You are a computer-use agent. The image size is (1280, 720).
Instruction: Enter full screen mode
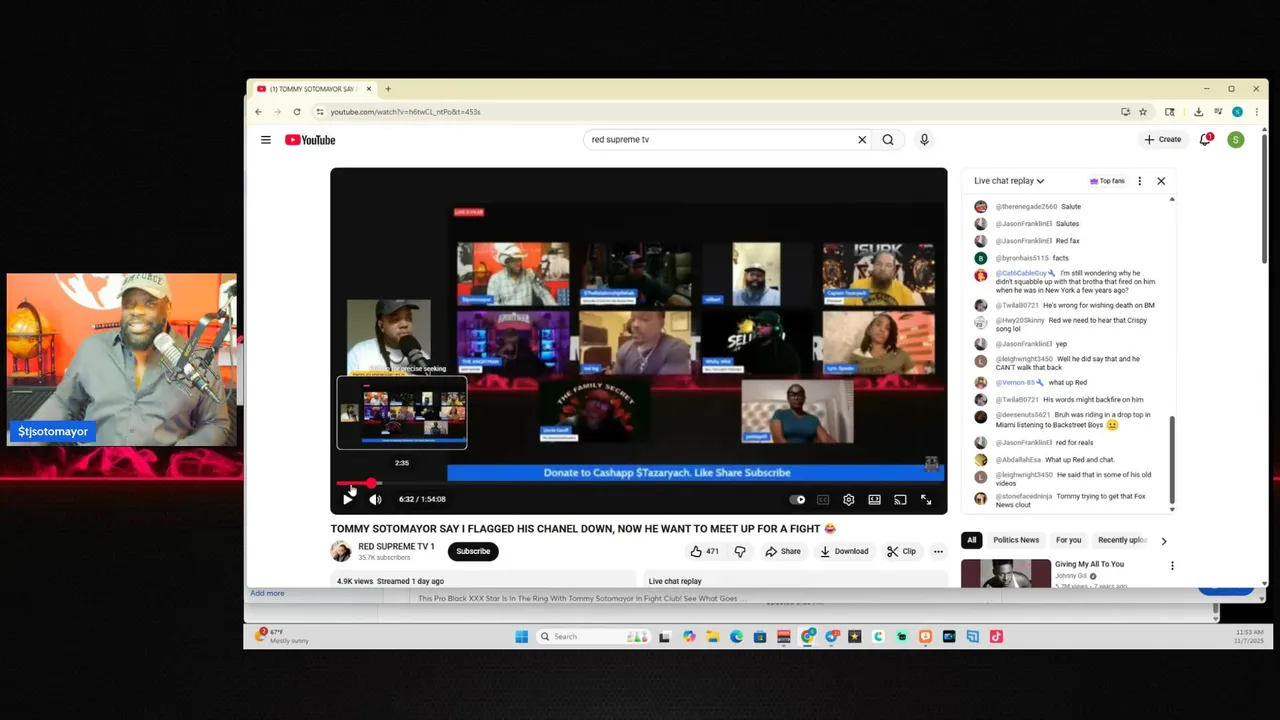pos(926,500)
